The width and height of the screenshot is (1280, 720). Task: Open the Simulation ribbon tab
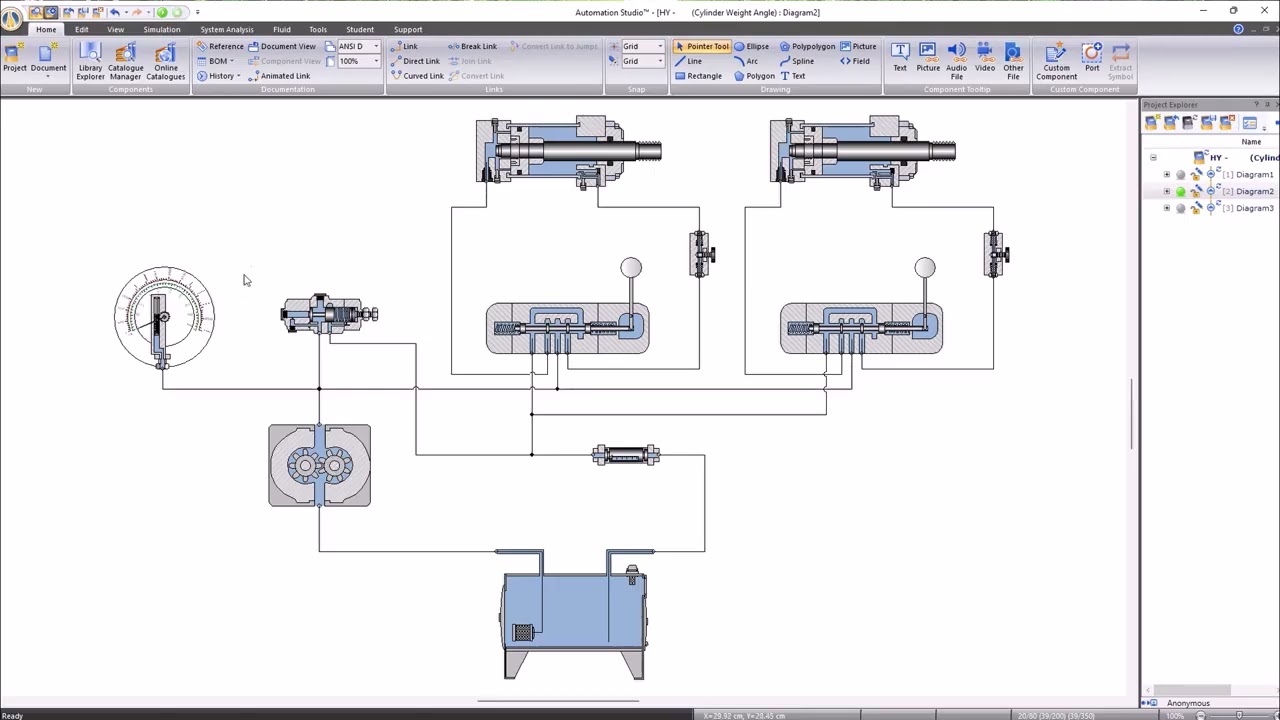[161, 29]
